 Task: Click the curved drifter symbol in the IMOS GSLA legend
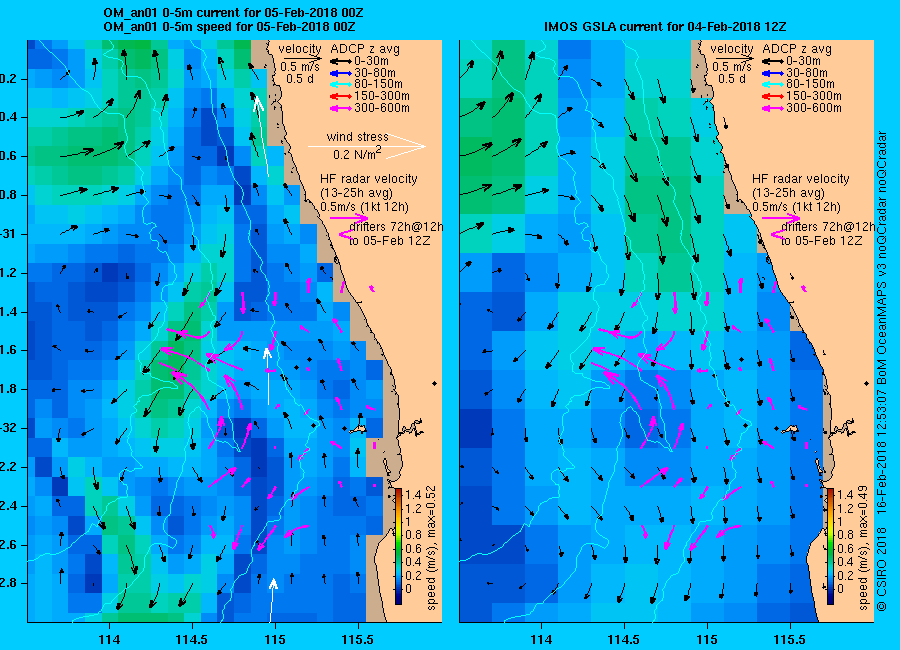(777, 234)
